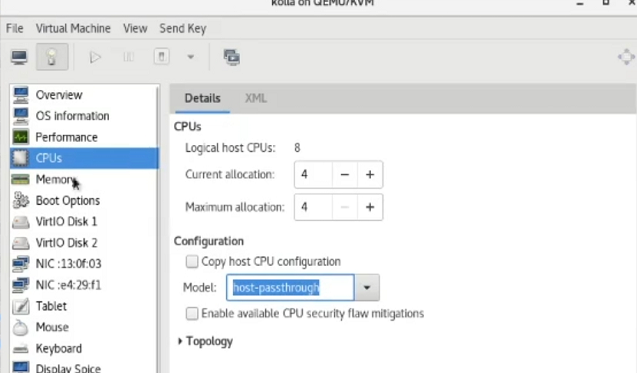The width and height of the screenshot is (637, 373).
Task: Select VirtIO Disk 2 label in list
Action: click(x=66, y=243)
